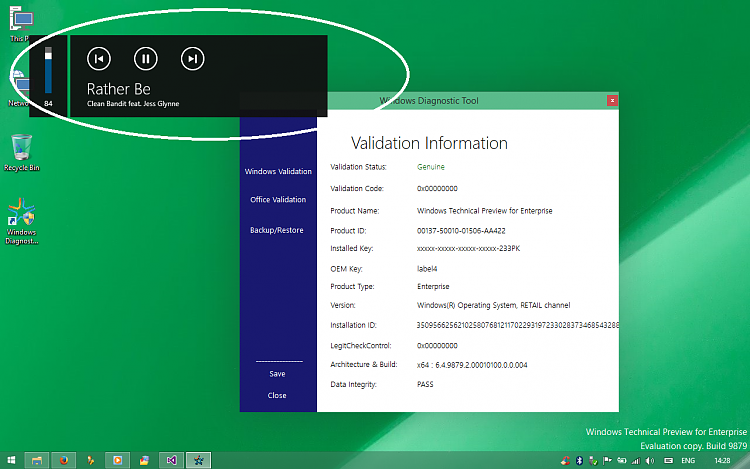Open File Explorer from the taskbar
The width and height of the screenshot is (750, 469).
coord(37,460)
